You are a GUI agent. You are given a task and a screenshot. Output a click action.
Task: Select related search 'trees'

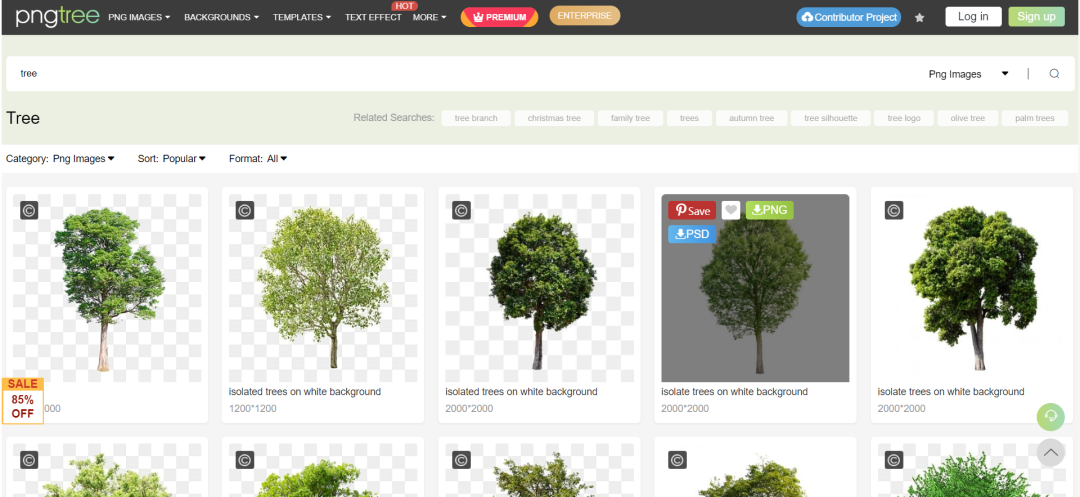(x=689, y=118)
